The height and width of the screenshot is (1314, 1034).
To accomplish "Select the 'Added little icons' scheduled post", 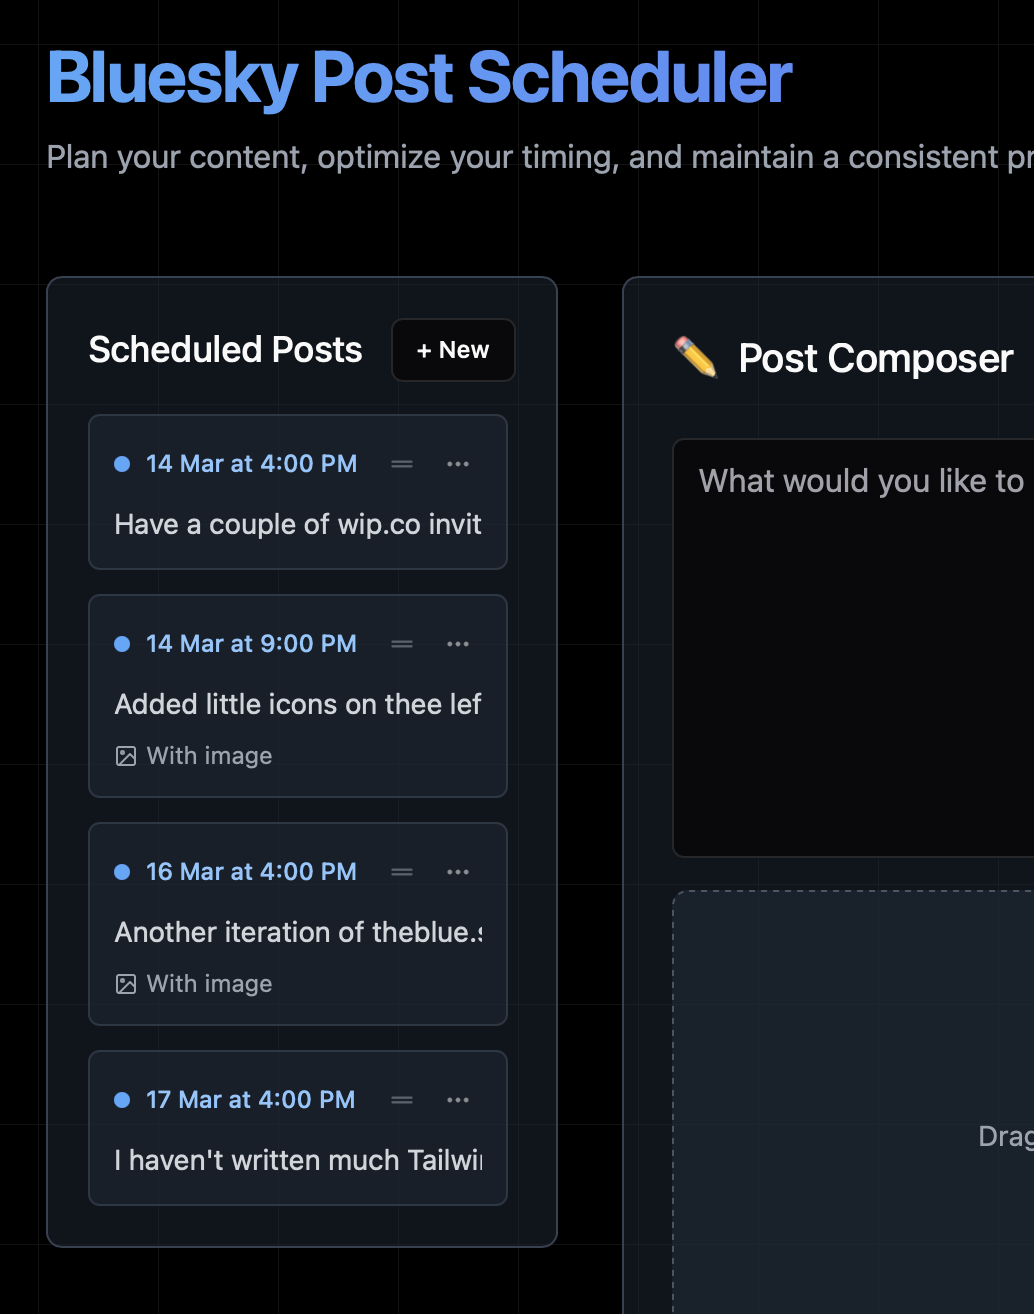I will point(298,696).
